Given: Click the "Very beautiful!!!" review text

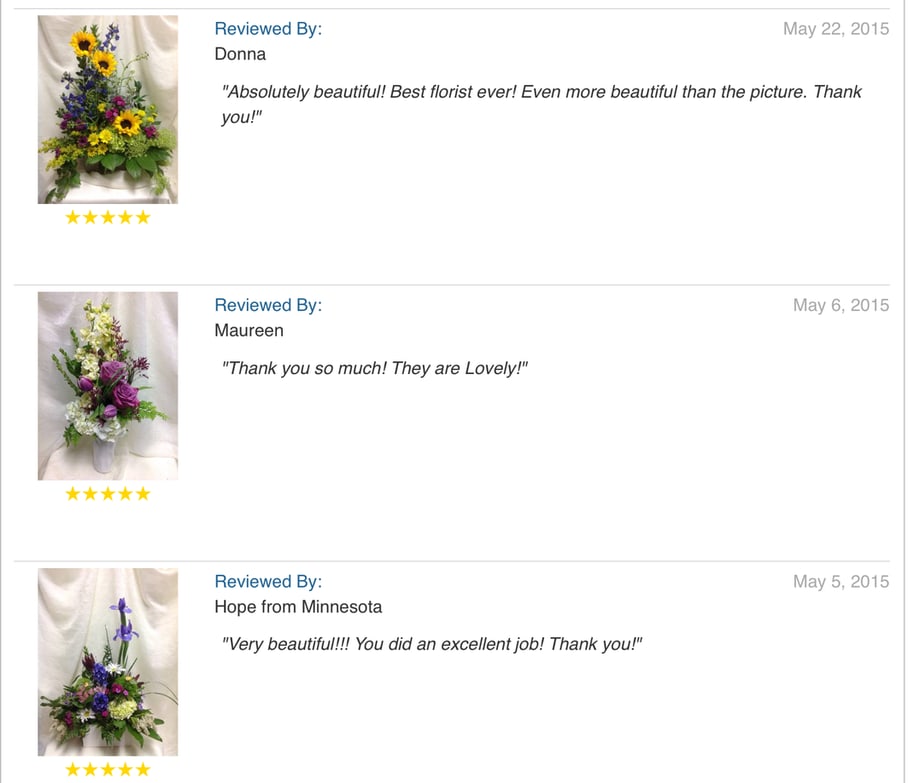Looking at the screenshot, I should click(x=431, y=644).
